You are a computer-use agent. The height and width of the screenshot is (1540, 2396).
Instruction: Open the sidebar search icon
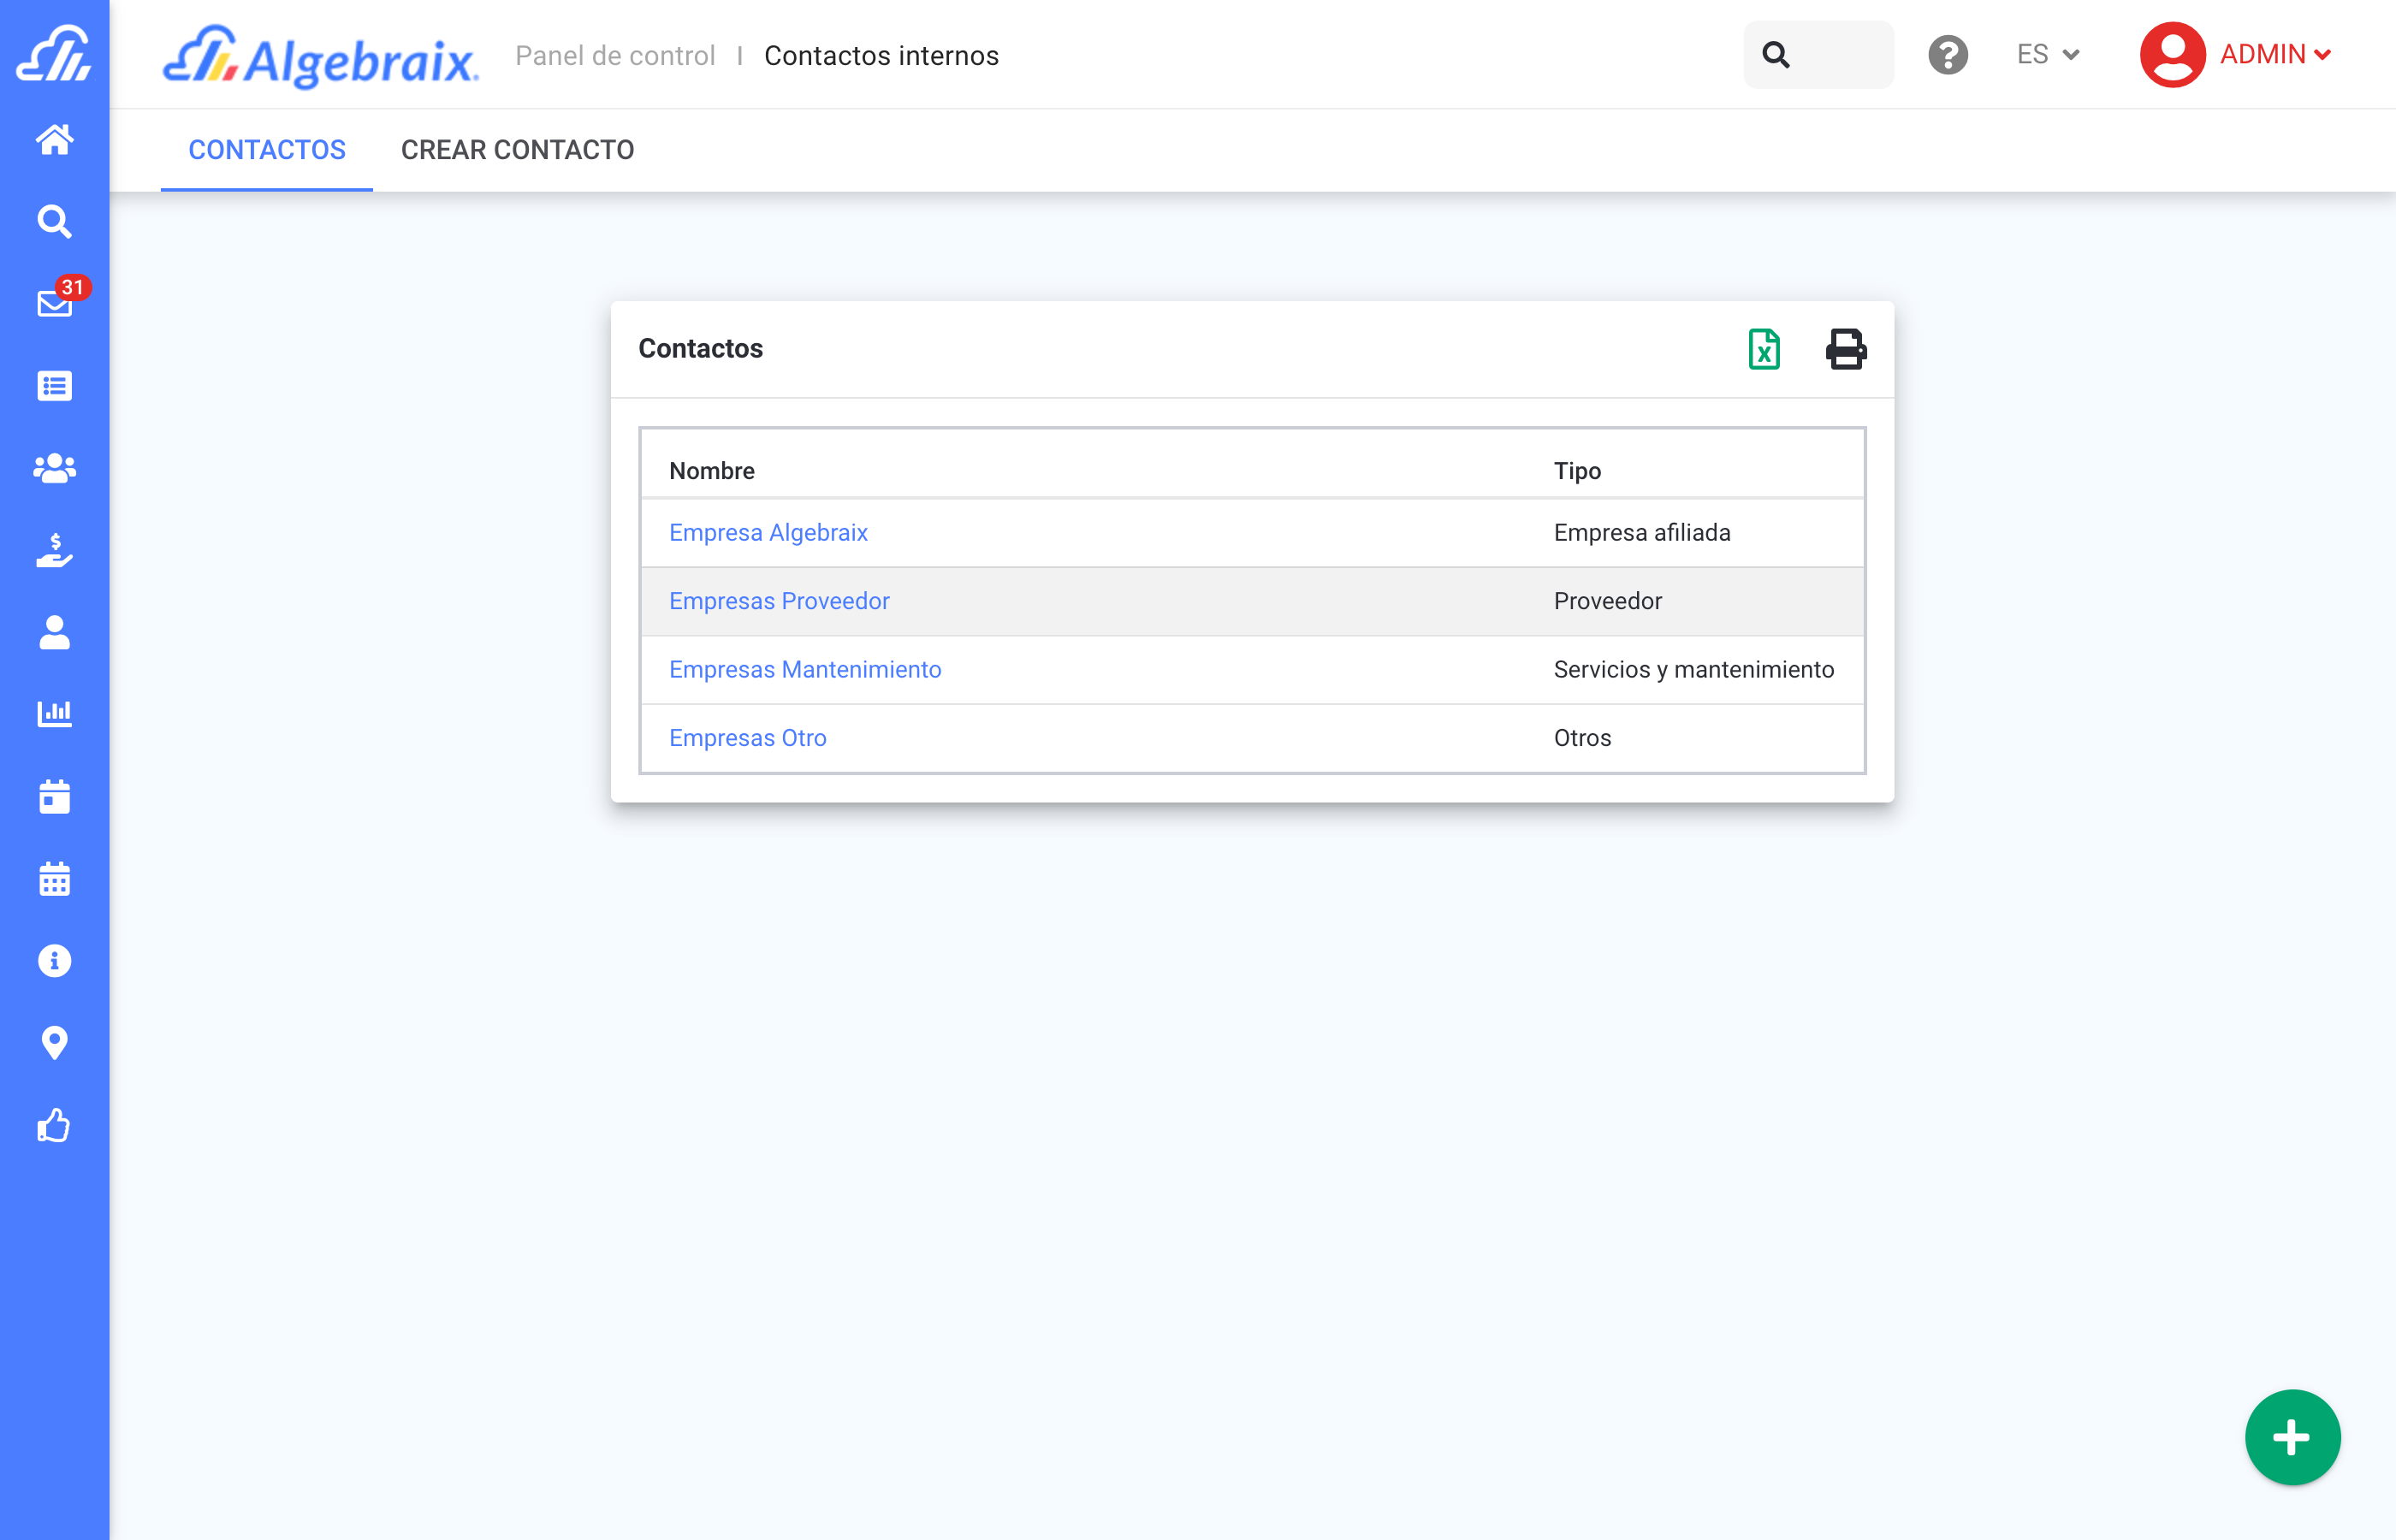pos(54,221)
